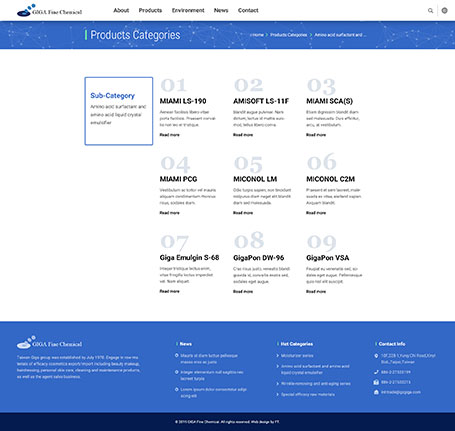Click Read more under AMISOFT LS-11F
This screenshot has width=455, height=431.
tap(243, 135)
